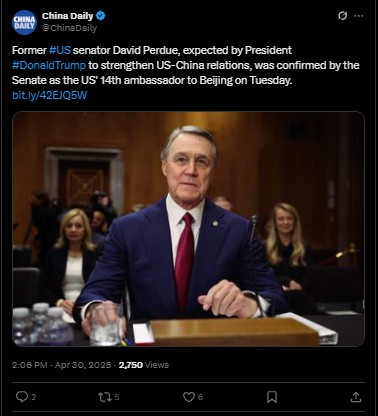Open the Grok explain icon
Image resolution: width=378 pixels, height=416 pixels.
342,16
